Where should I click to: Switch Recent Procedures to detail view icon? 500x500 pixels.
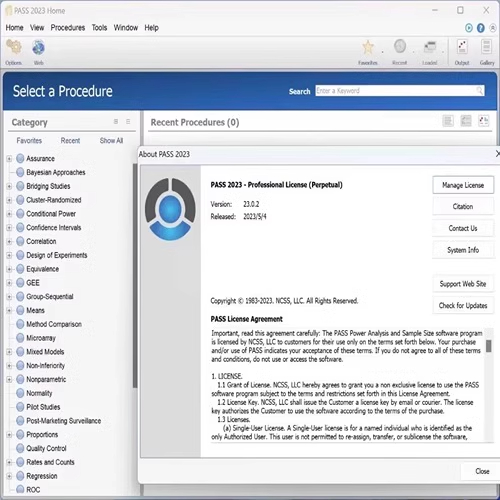[x=466, y=121]
